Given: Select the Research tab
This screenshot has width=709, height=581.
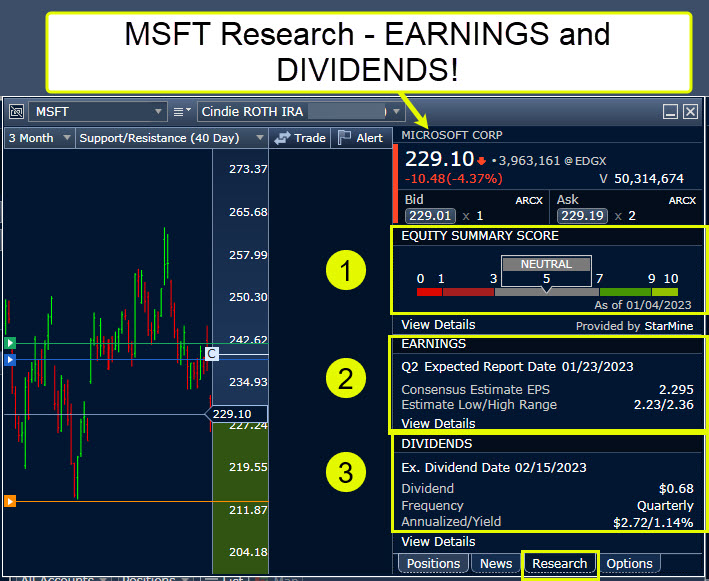Looking at the screenshot, I should coord(559,563).
